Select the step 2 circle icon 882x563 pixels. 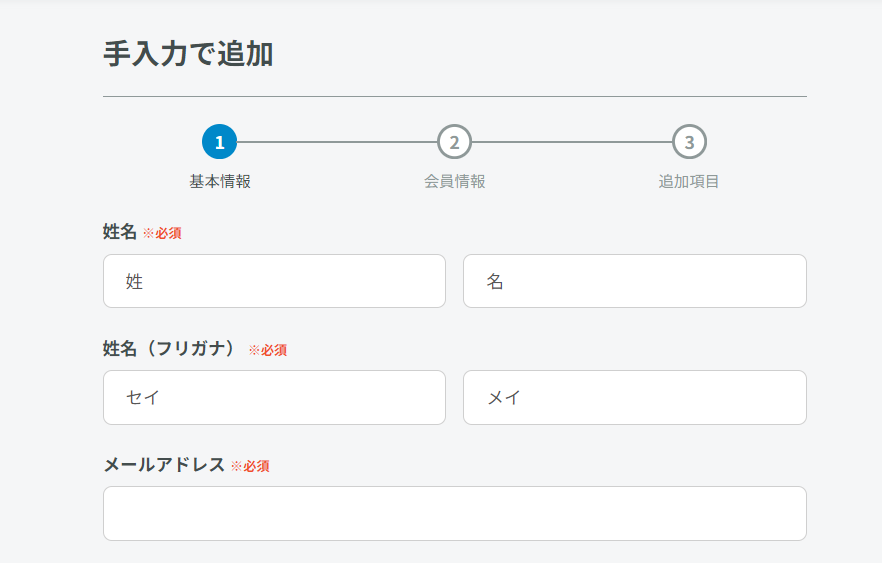point(454,142)
